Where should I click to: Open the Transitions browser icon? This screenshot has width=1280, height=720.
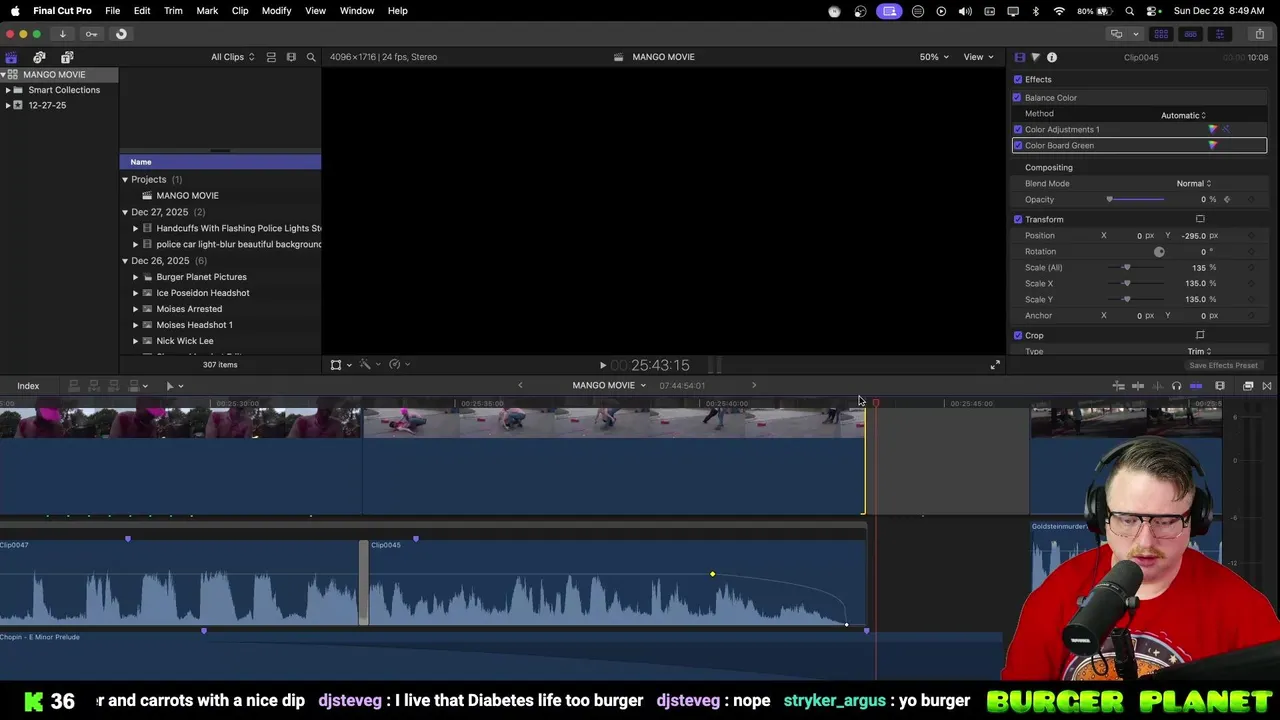pos(1267,386)
